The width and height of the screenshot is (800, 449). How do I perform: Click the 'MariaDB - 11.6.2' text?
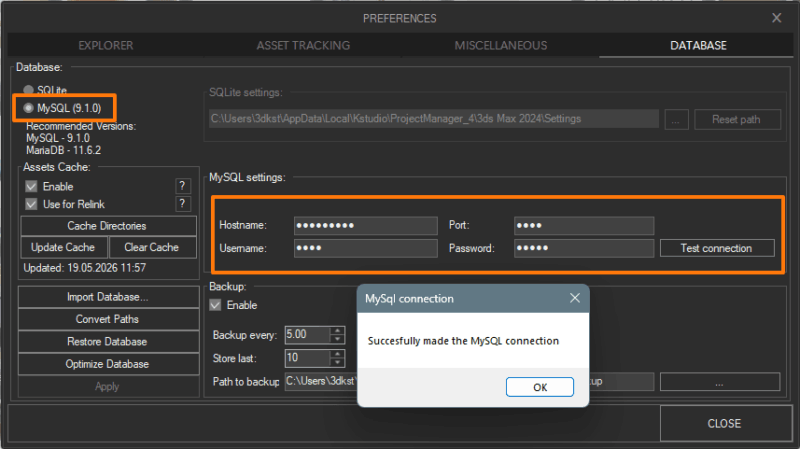click(x=64, y=151)
